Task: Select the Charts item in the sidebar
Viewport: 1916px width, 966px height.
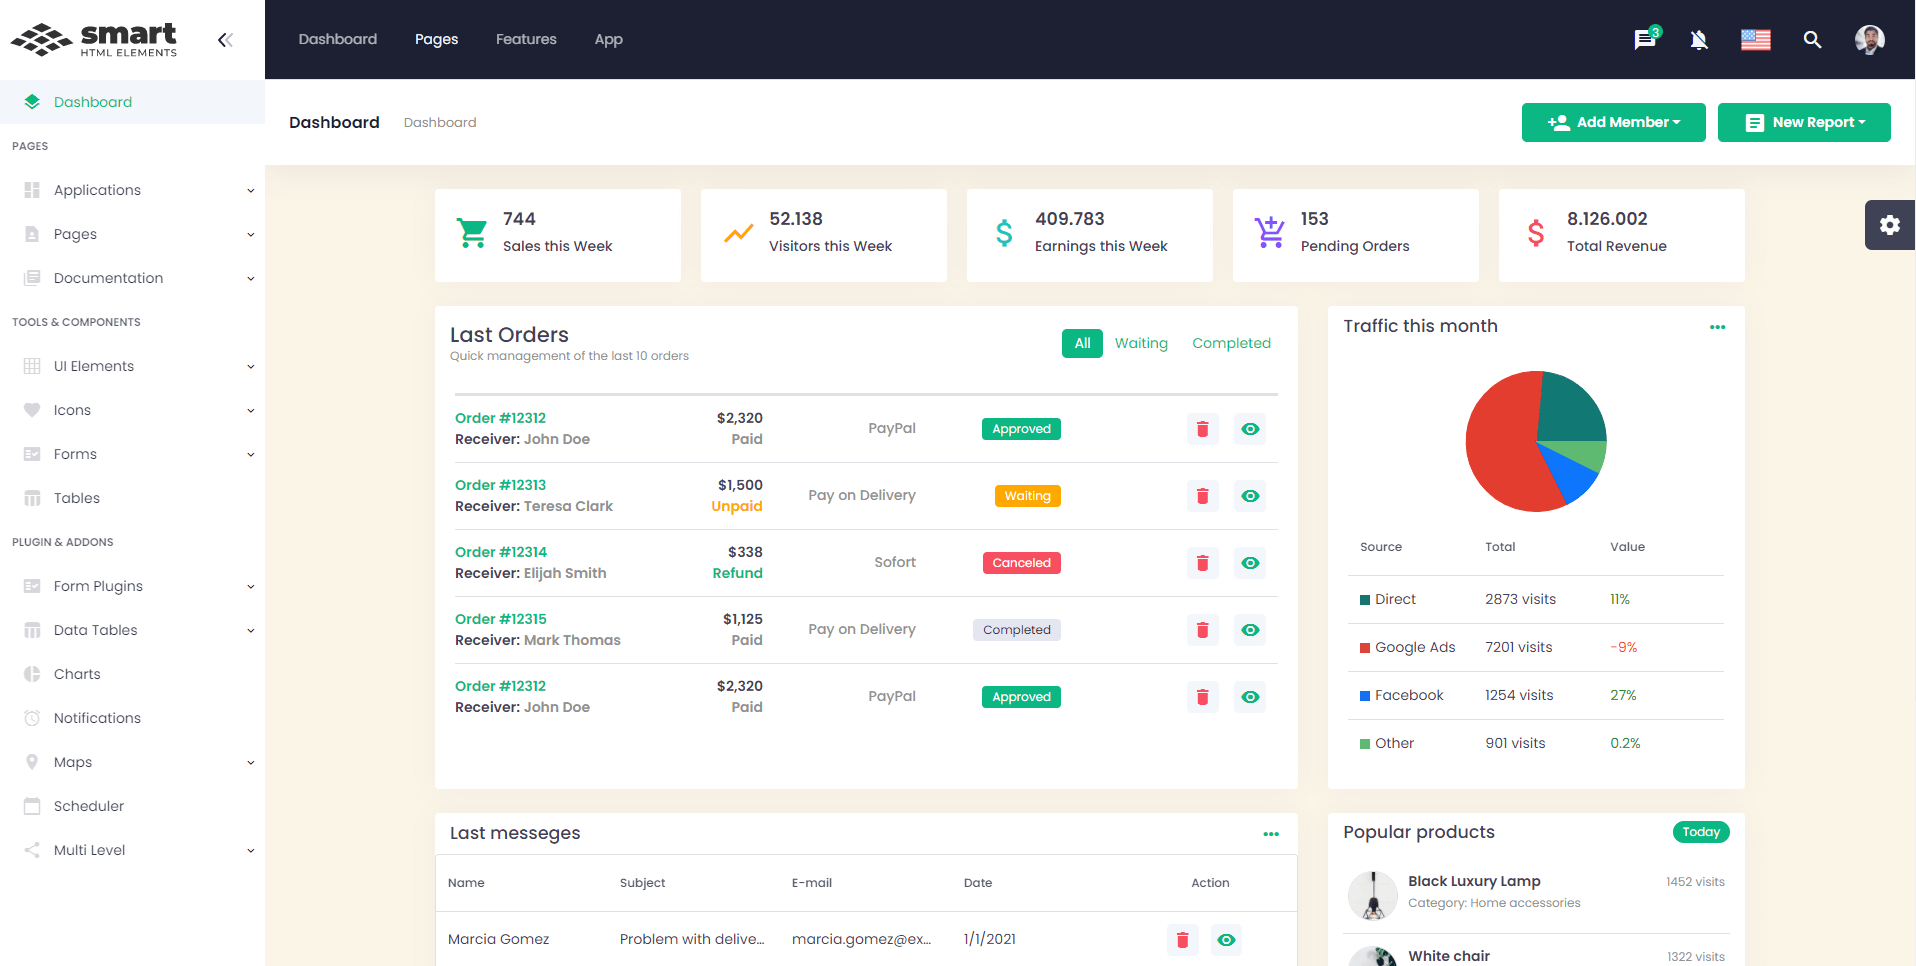Action: click(78, 673)
